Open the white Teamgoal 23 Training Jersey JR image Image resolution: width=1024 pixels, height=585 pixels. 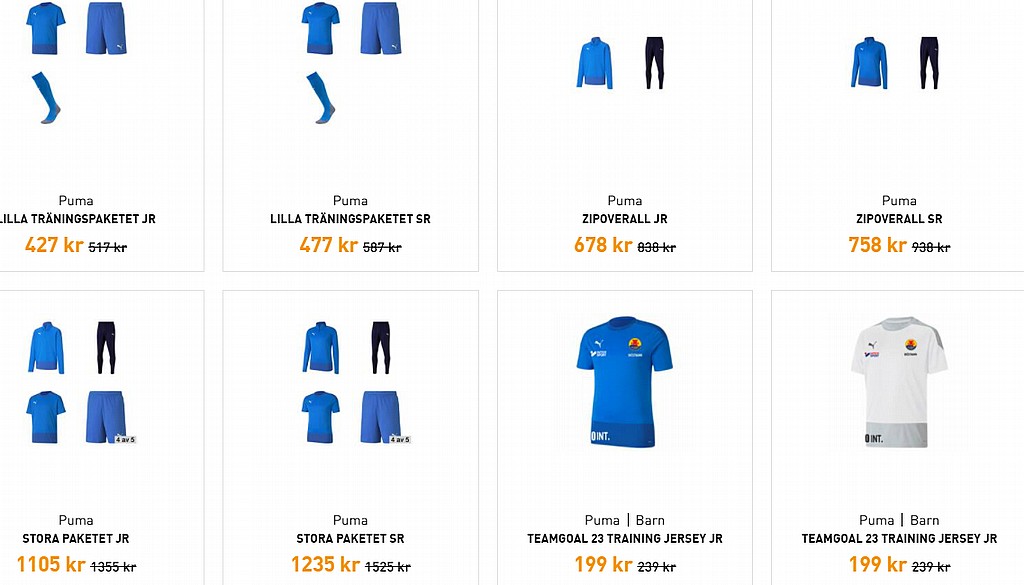coord(899,382)
